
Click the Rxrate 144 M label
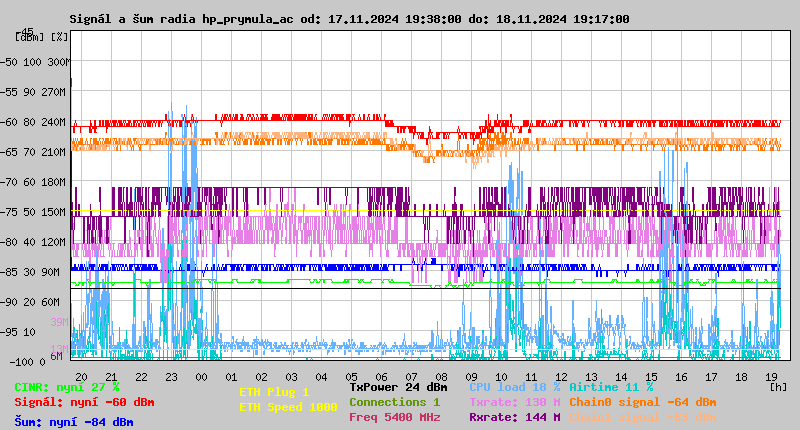tap(515, 417)
